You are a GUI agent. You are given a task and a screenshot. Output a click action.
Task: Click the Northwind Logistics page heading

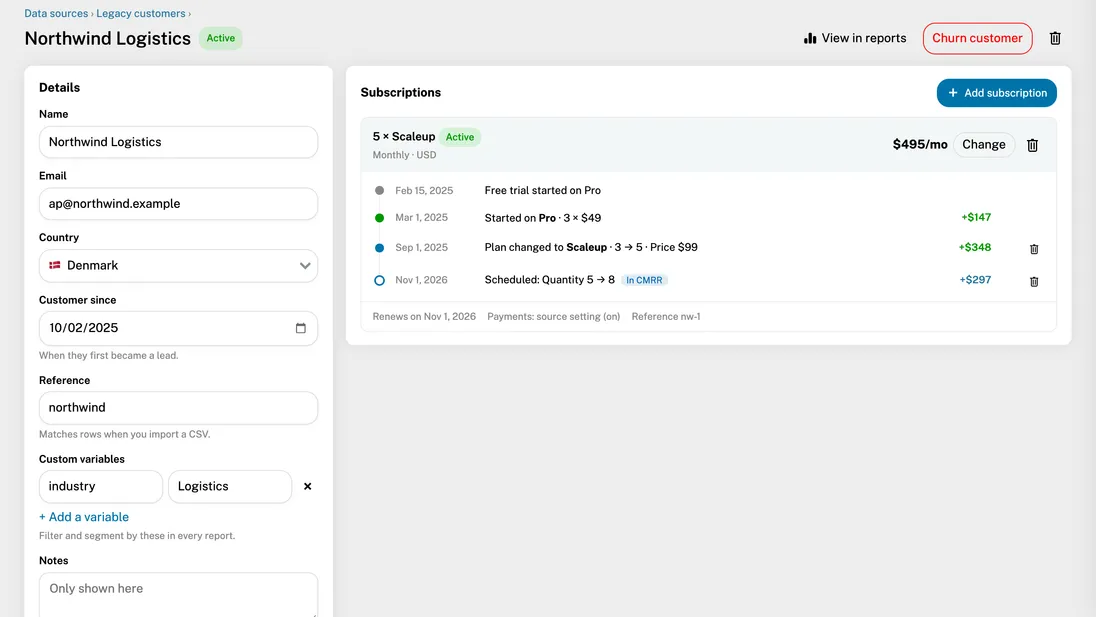click(x=108, y=38)
